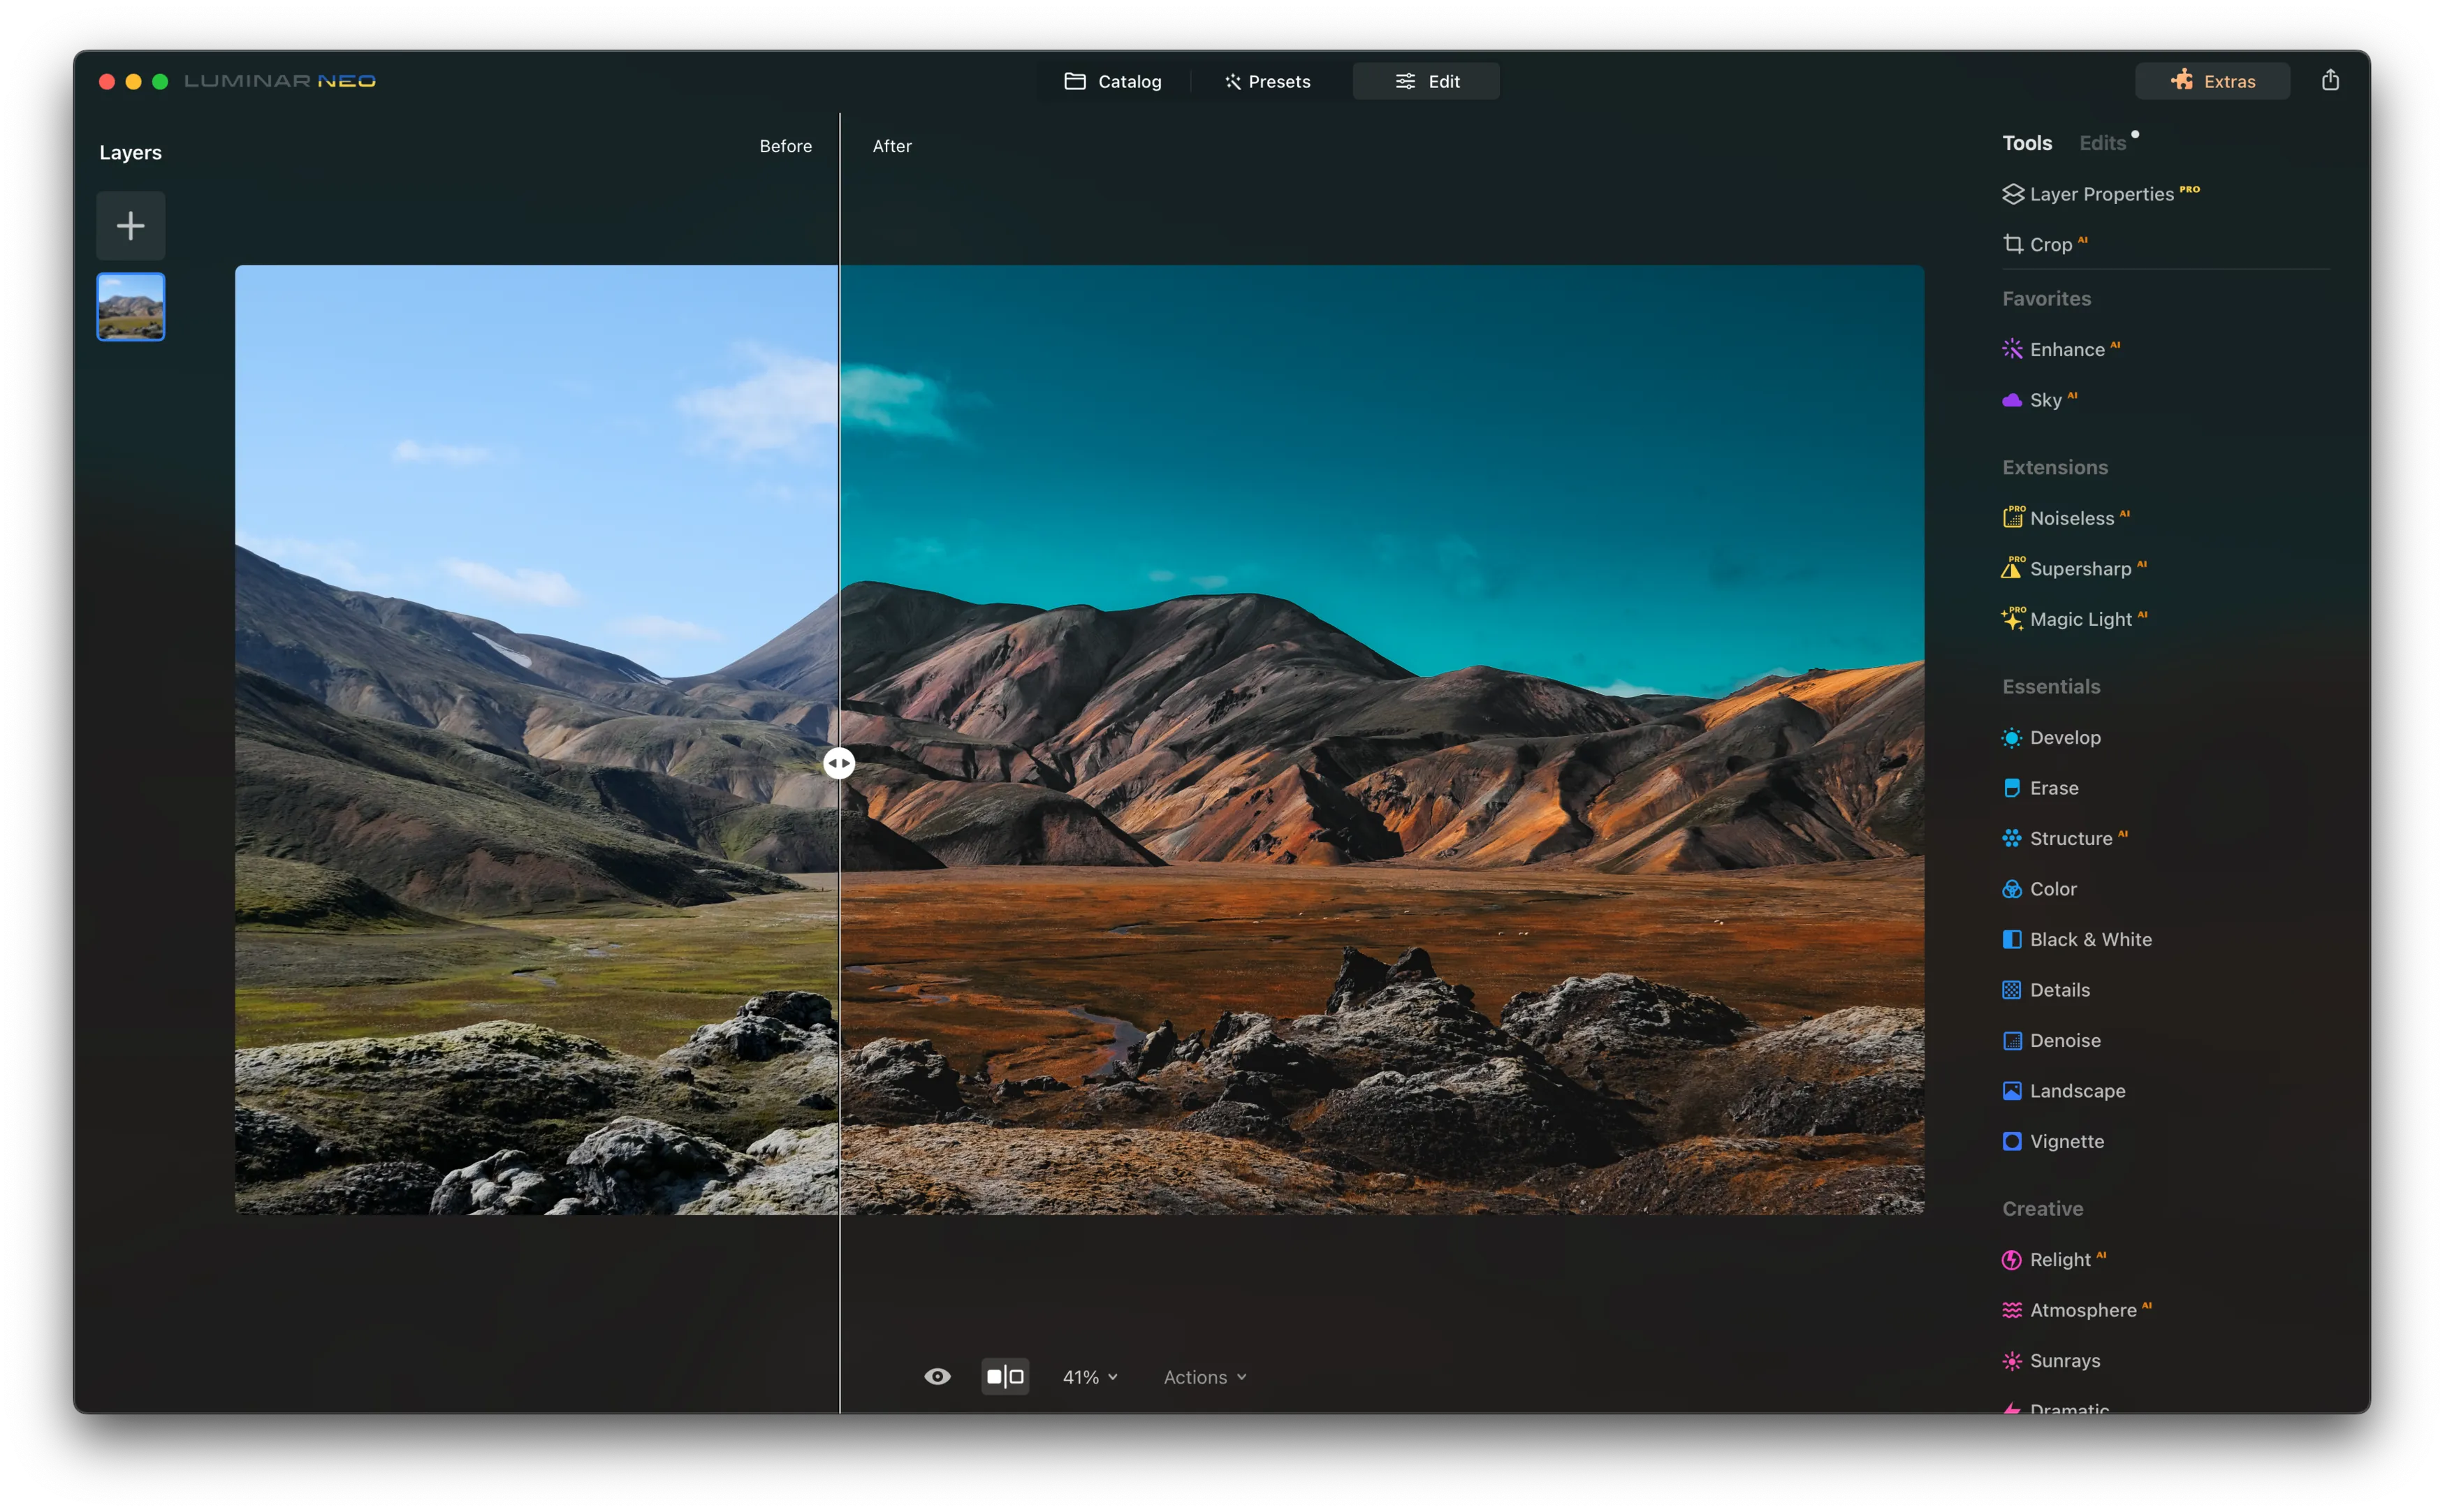This screenshot has height=1512, width=2445.
Task: Switch to the Catalog tab
Action: (1113, 81)
